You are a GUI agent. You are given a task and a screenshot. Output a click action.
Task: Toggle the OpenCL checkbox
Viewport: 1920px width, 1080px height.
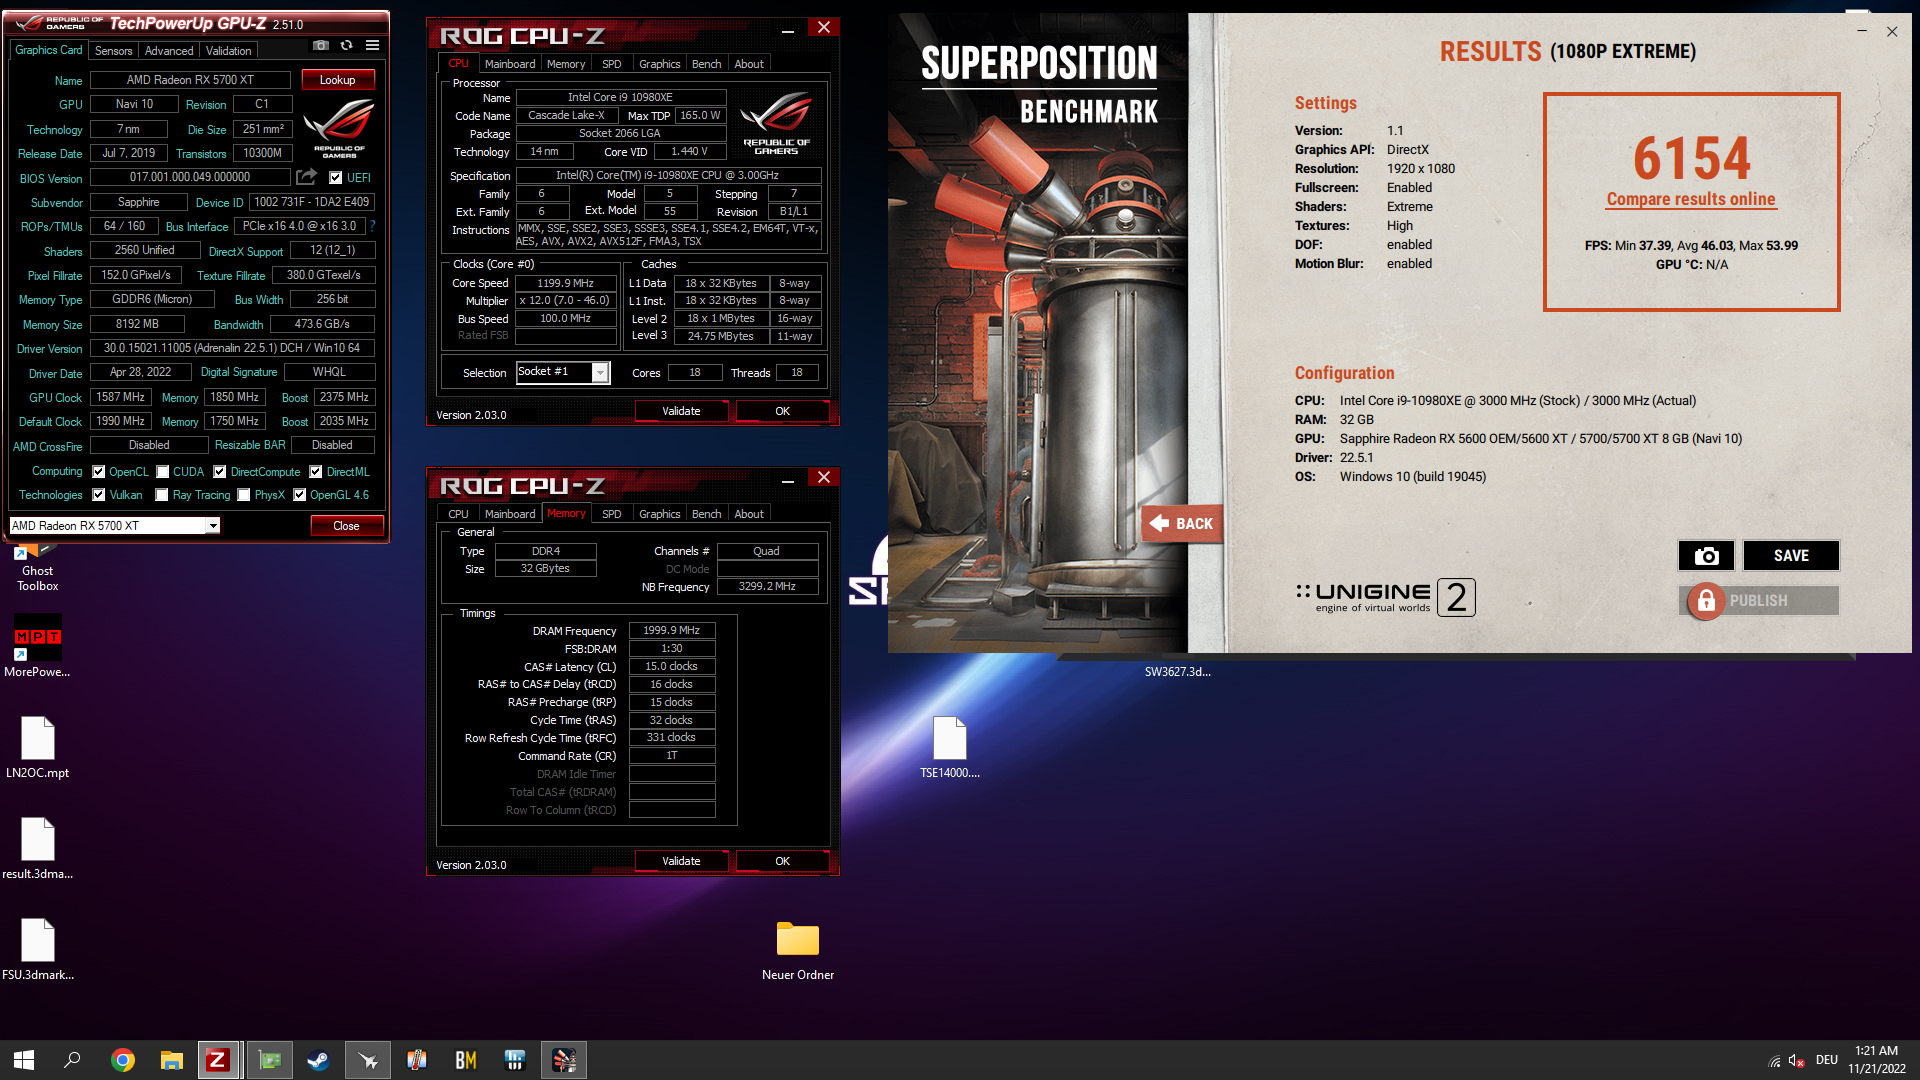tap(99, 471)
